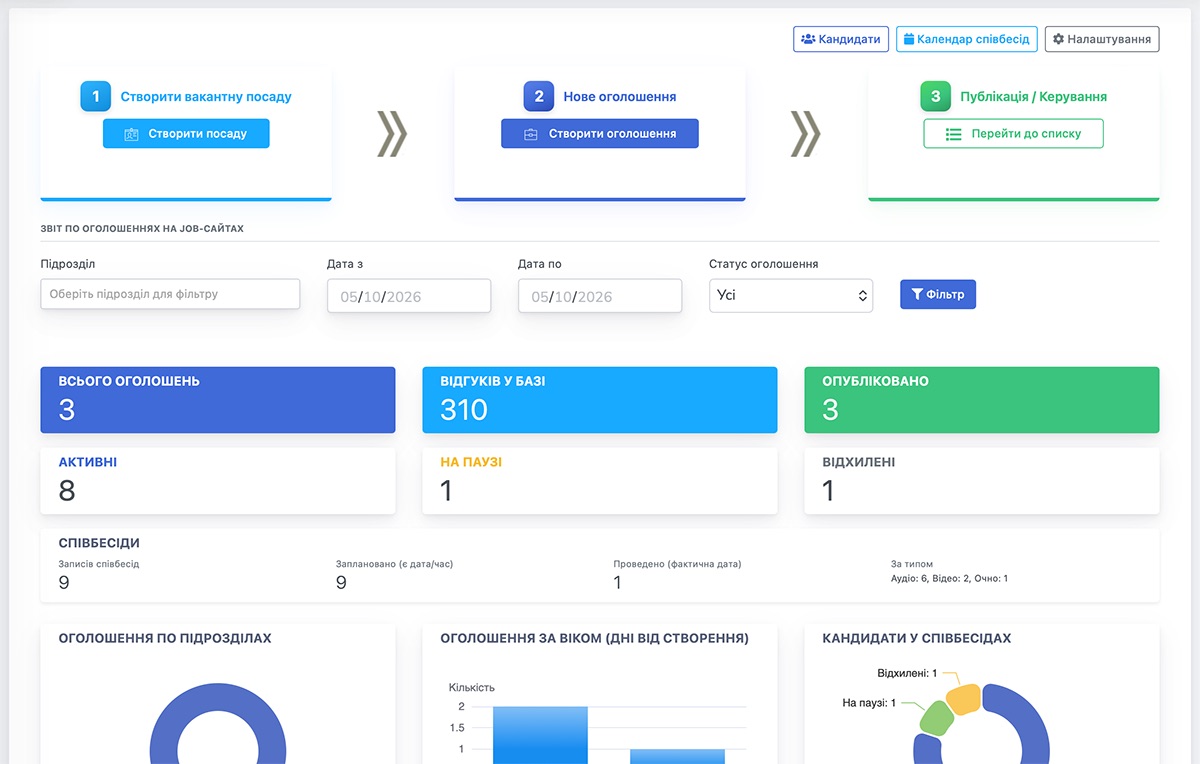
Task: Click the Опубліковано card
Action: 982,400
